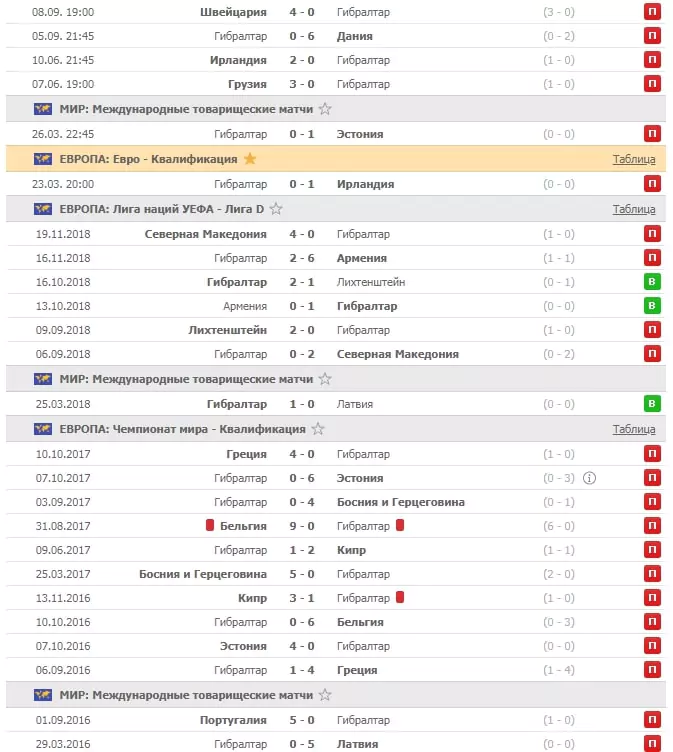The width and height of the screenshot is (673, 752).
Task: Click green В badge on Гибралтар-Латвия match
Action: [652, 403]
